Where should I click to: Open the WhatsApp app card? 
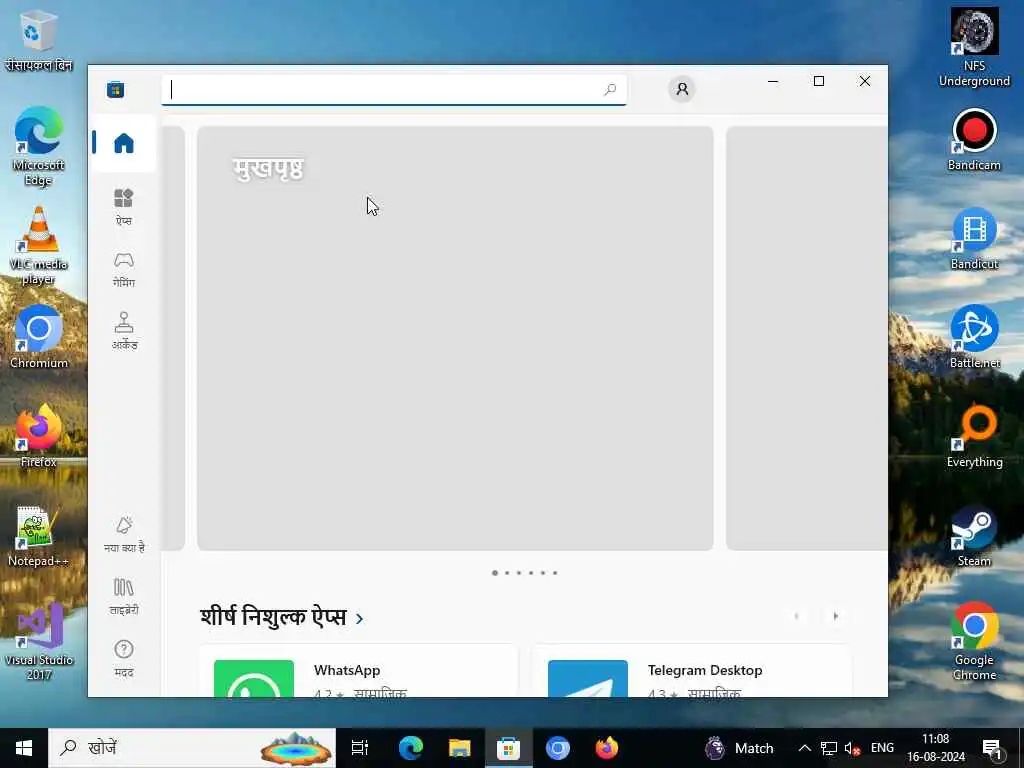pyautogui.click(x=359, y=671)
